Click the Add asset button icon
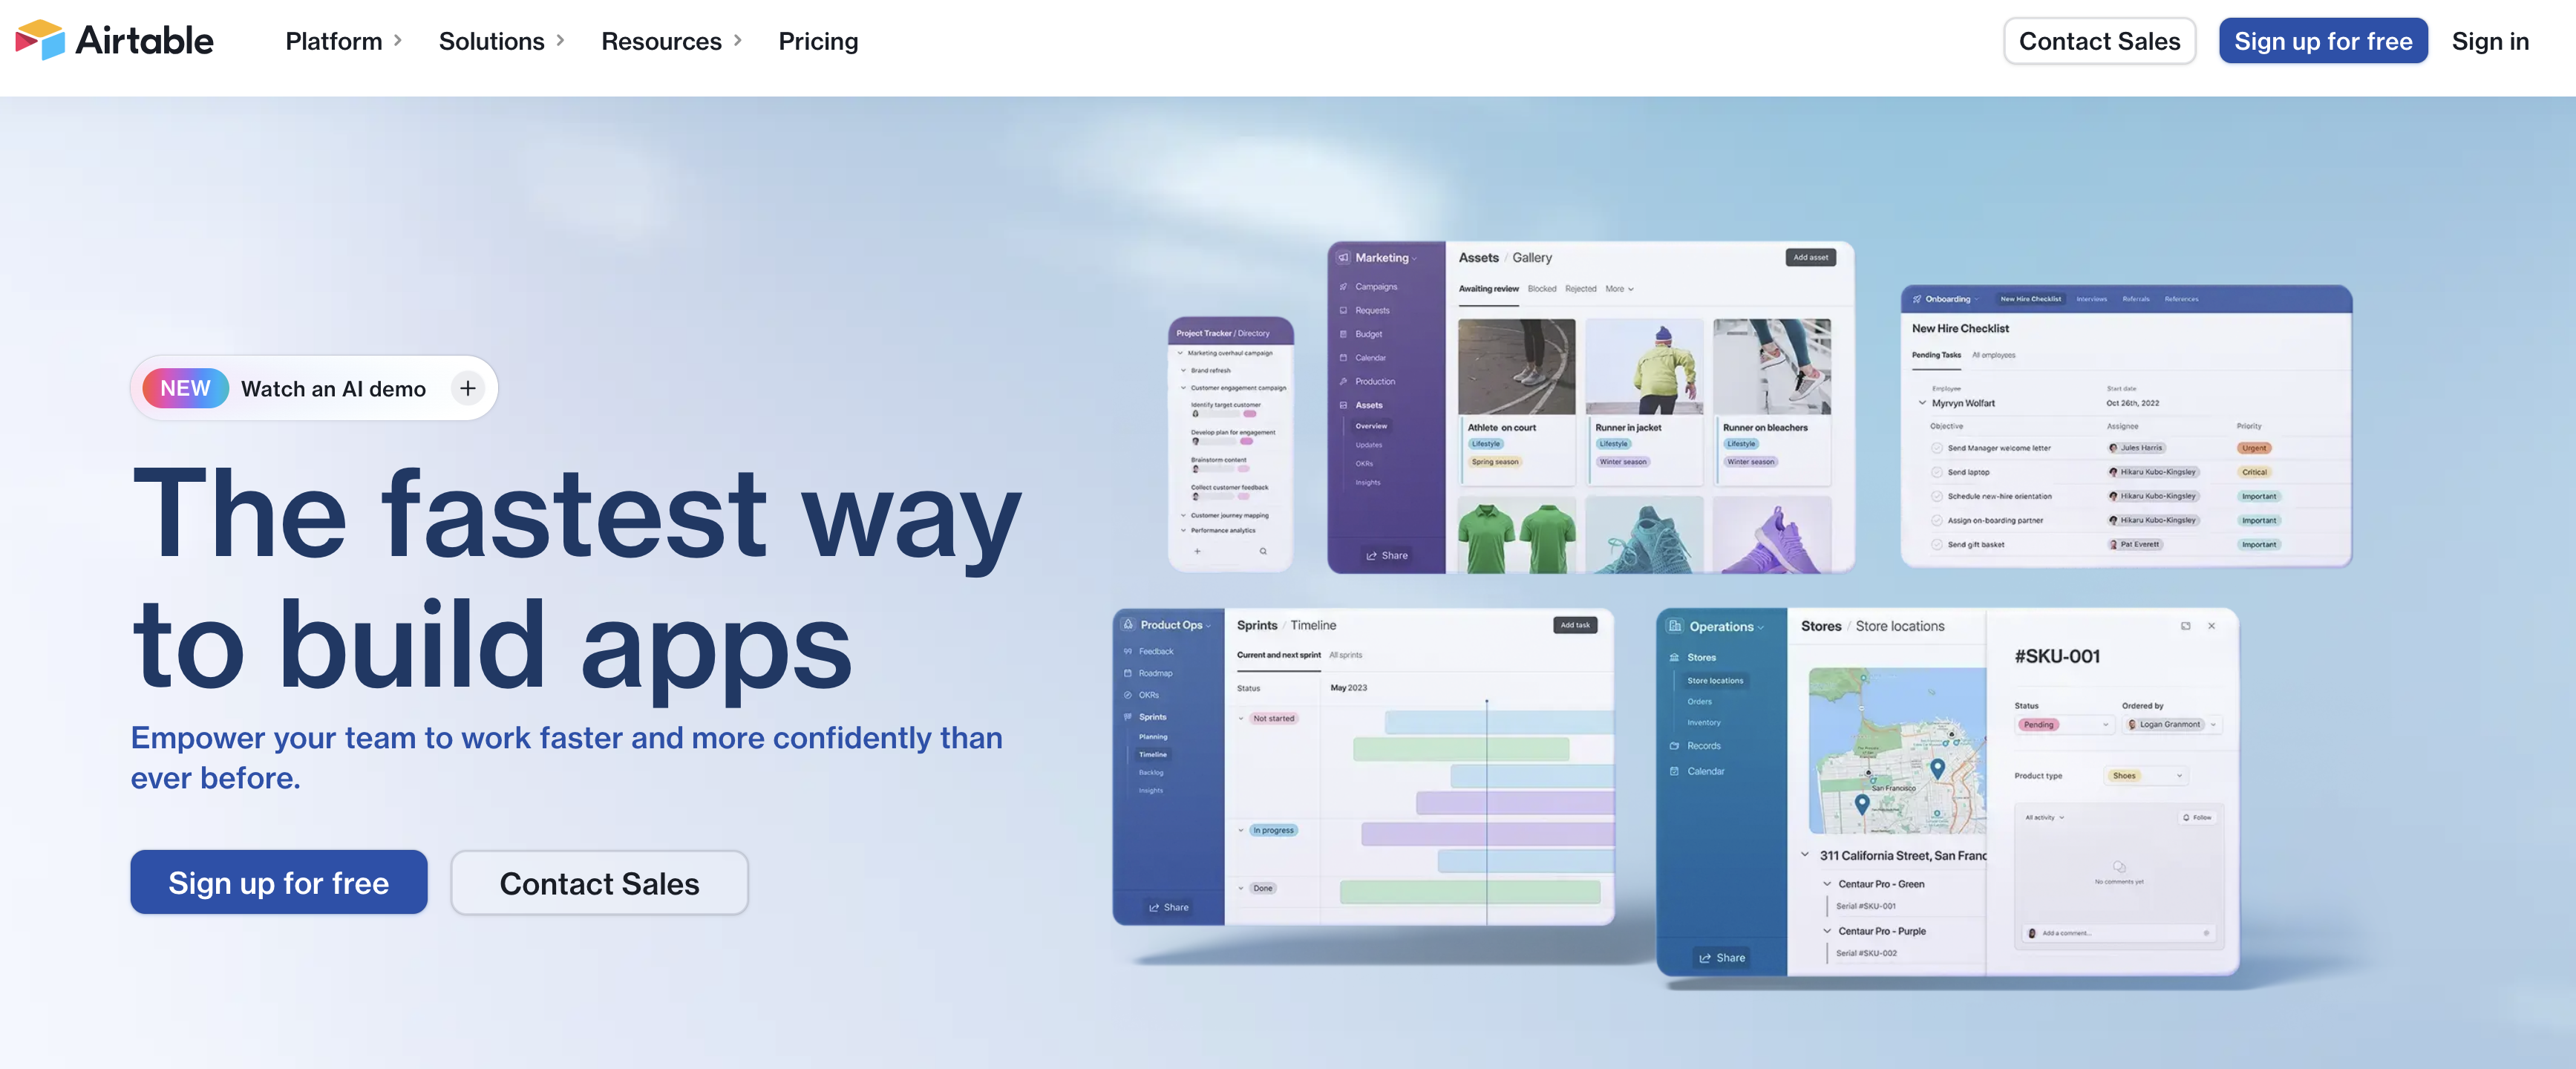Viewport: 2576px width, 1069px height. point(1811,258)
